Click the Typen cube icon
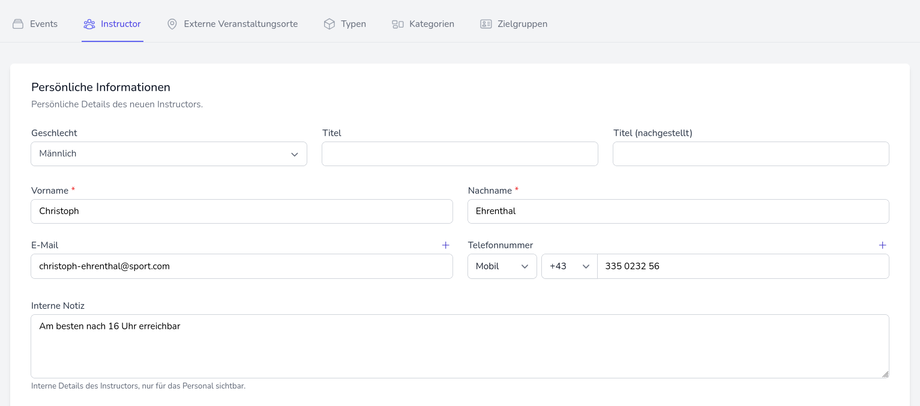Viewport: 920px width, 406px height. (329, 24)
